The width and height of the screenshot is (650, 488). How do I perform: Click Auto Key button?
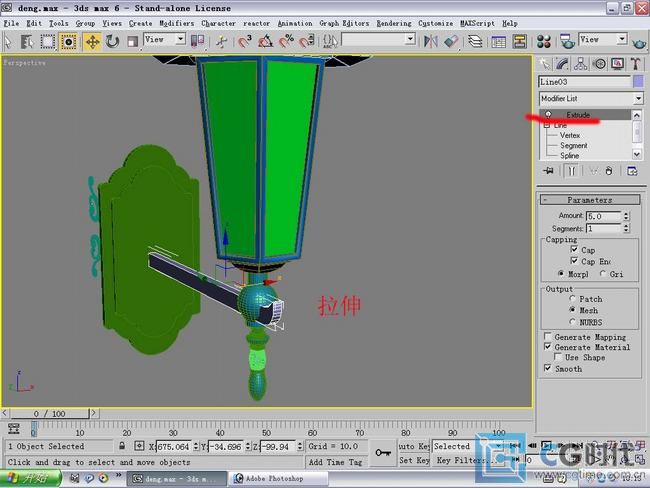(x=414, y=446)
